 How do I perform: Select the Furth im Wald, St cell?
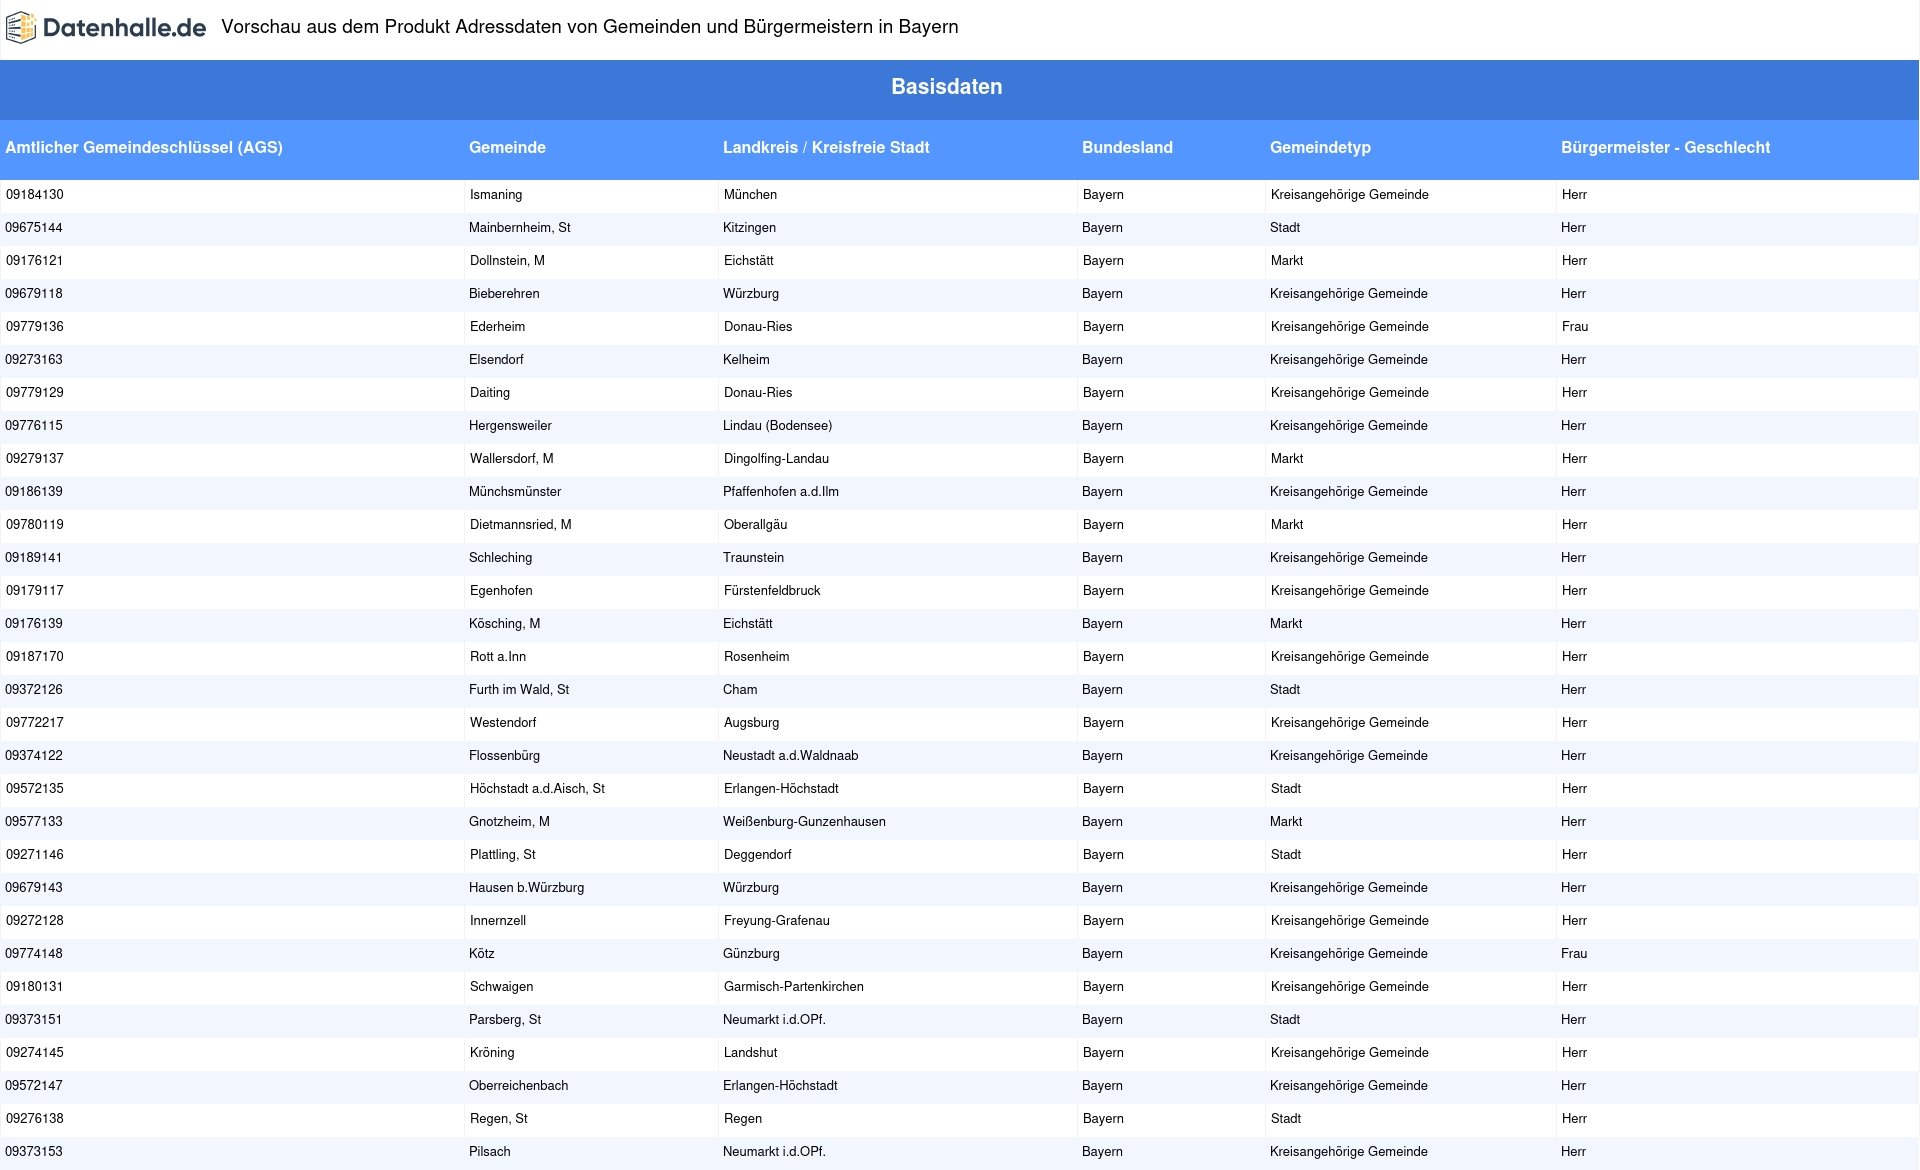[519, 690]
